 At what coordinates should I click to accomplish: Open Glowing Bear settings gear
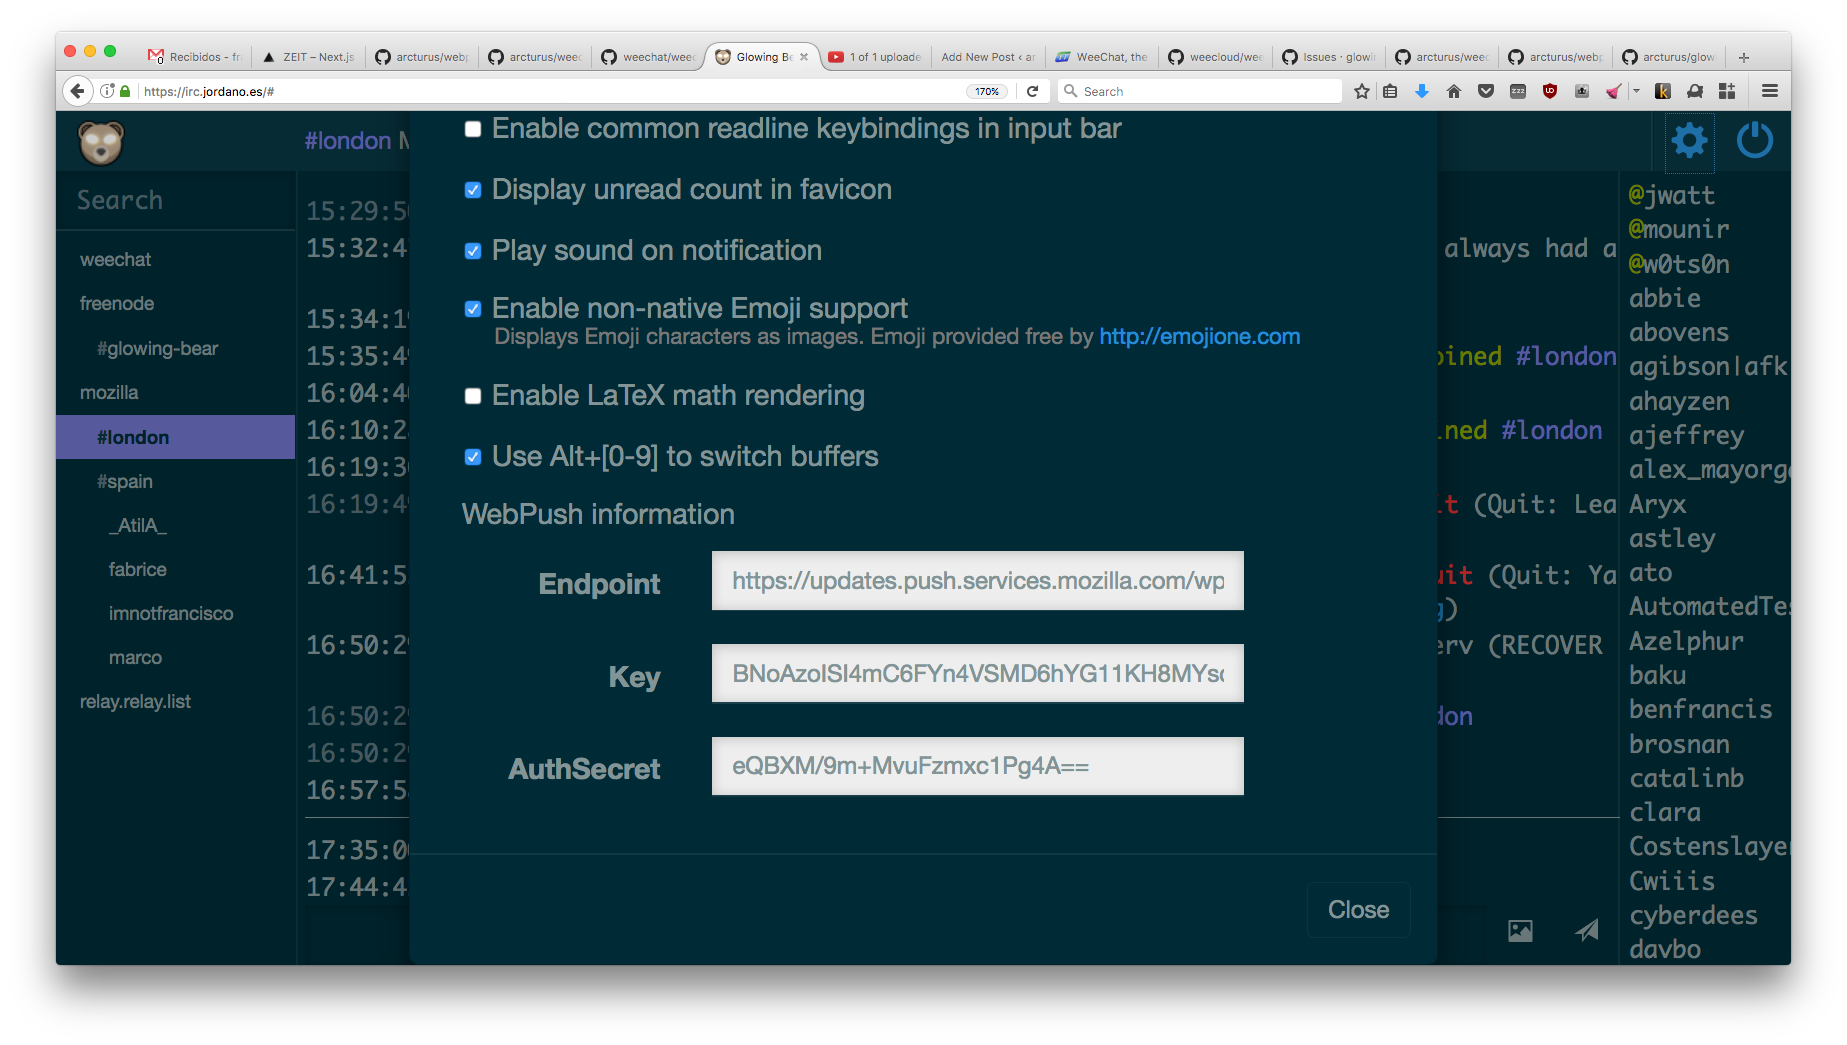point(1689,141)
